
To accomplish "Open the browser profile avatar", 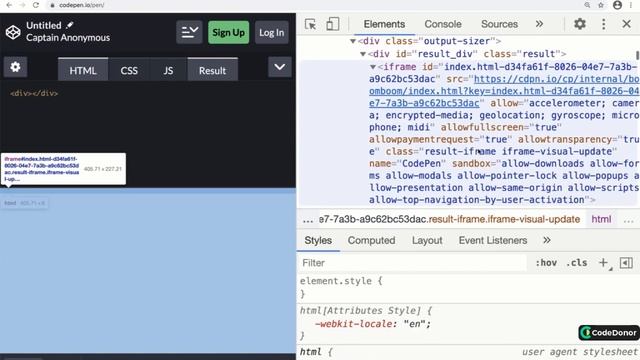I will coord(617,5).
